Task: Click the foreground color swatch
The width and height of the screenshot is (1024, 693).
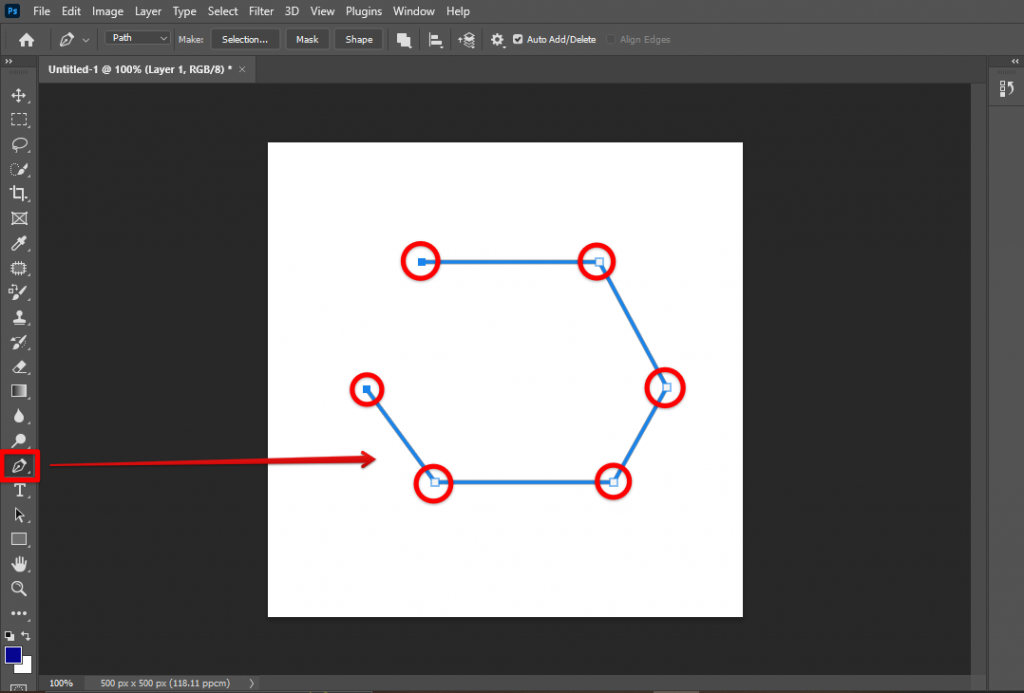Action: click(x=15, y=655)
